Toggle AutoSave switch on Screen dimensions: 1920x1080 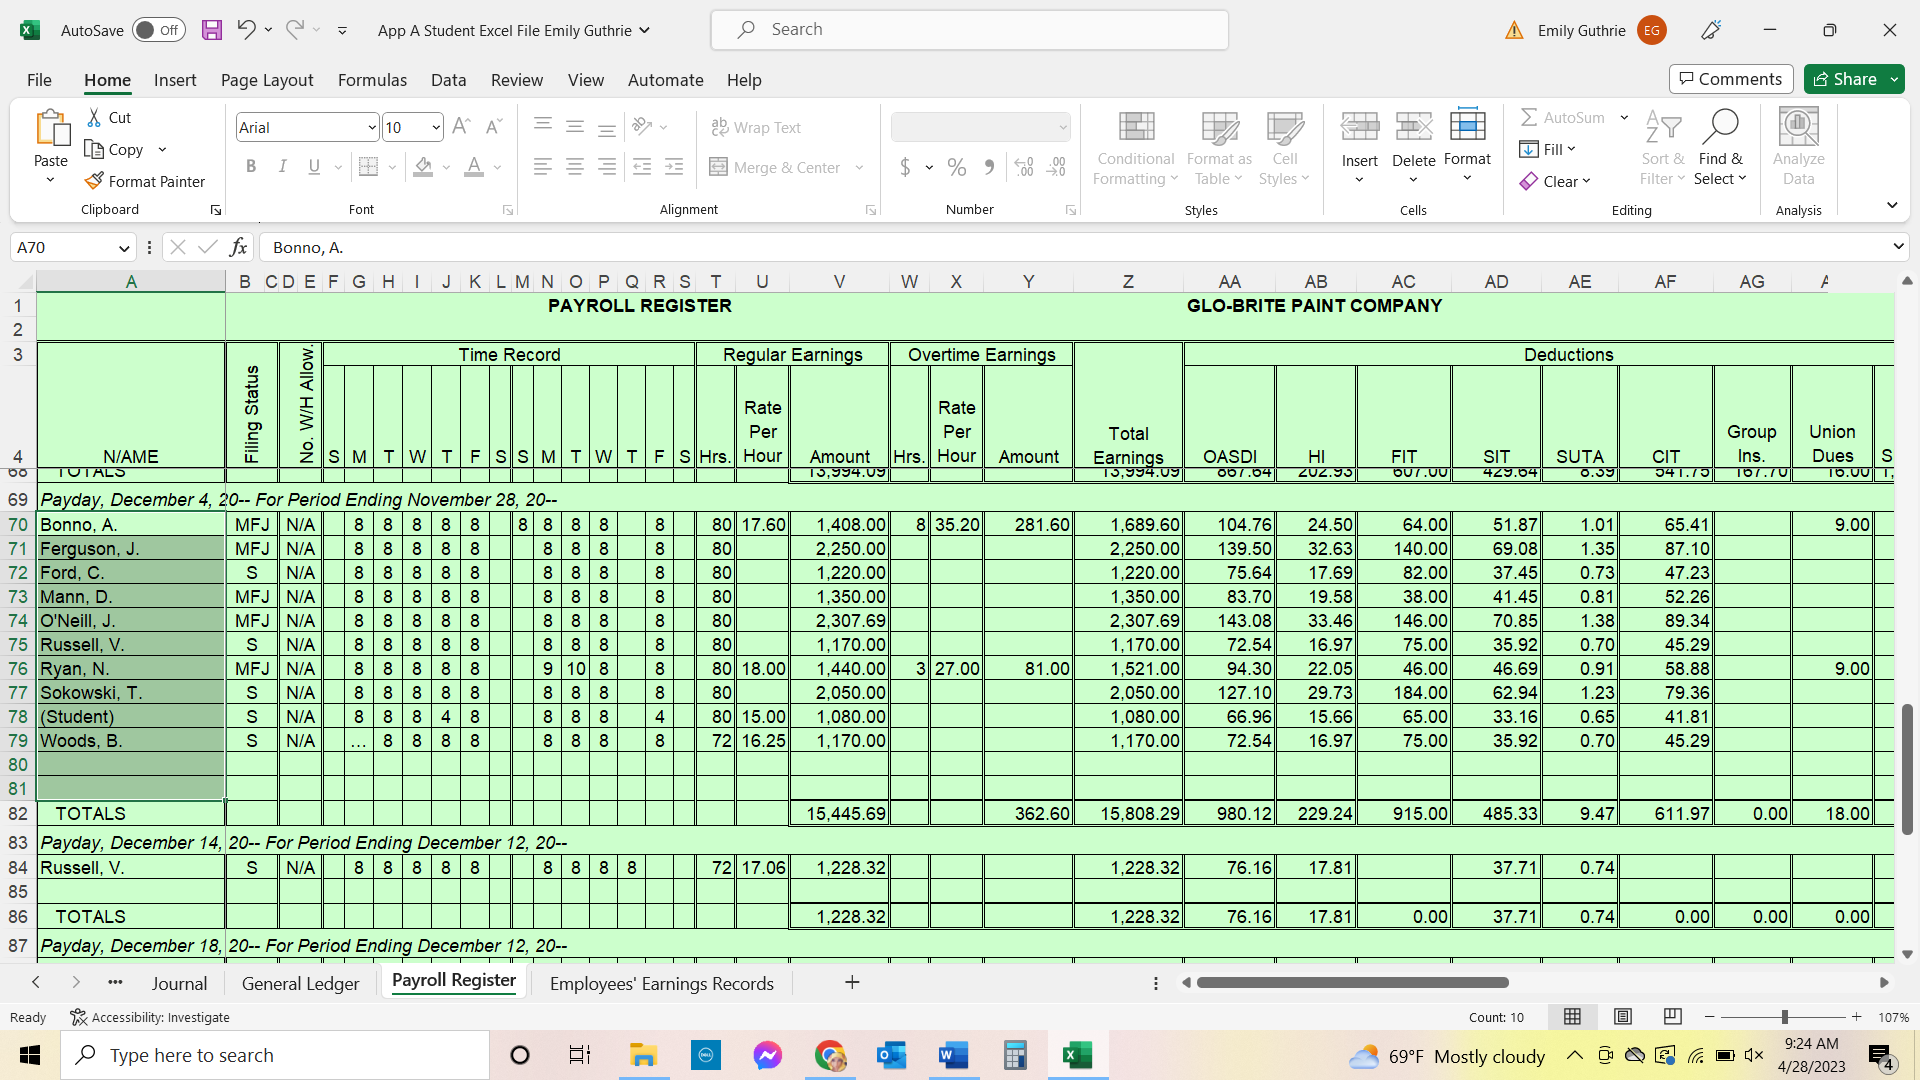158,30
